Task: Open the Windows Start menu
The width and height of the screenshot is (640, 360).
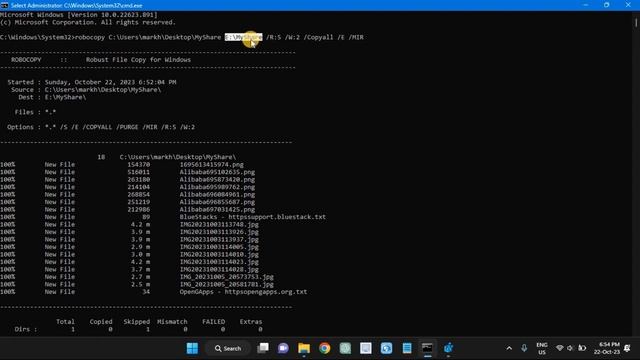Action: pyautogui.click(x=192, y=348)
